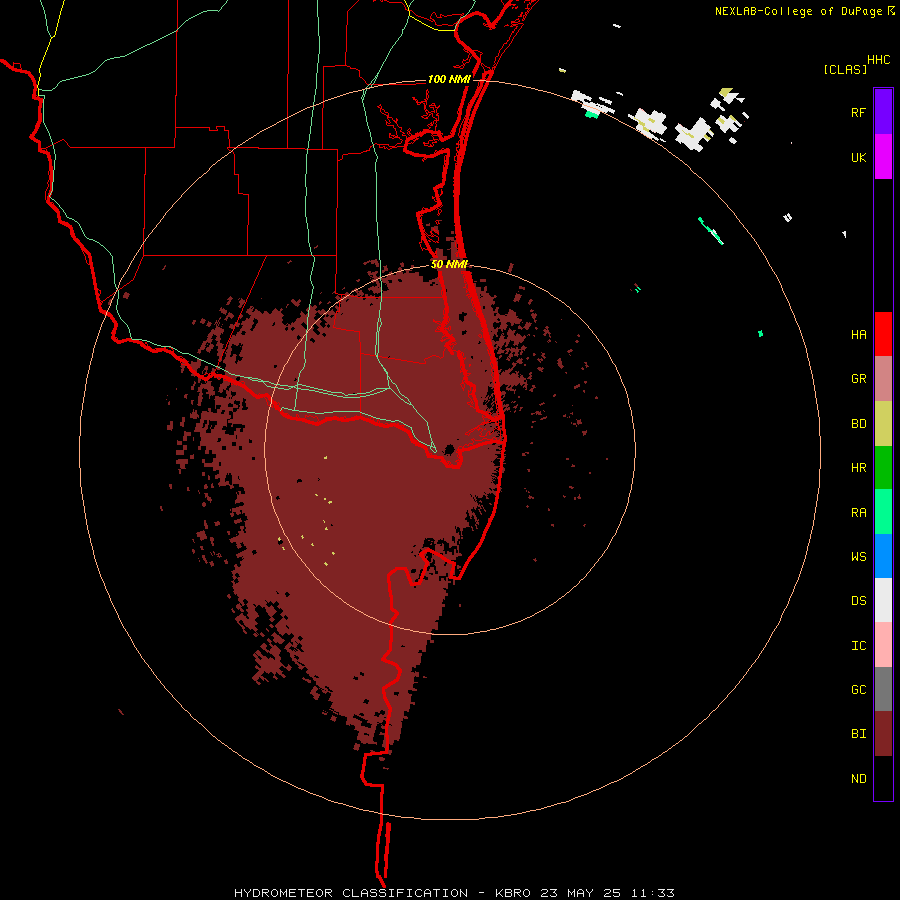Screen dimensions: 900x900
Task: Click the [CLAS] units label
Action: (845, 69)
